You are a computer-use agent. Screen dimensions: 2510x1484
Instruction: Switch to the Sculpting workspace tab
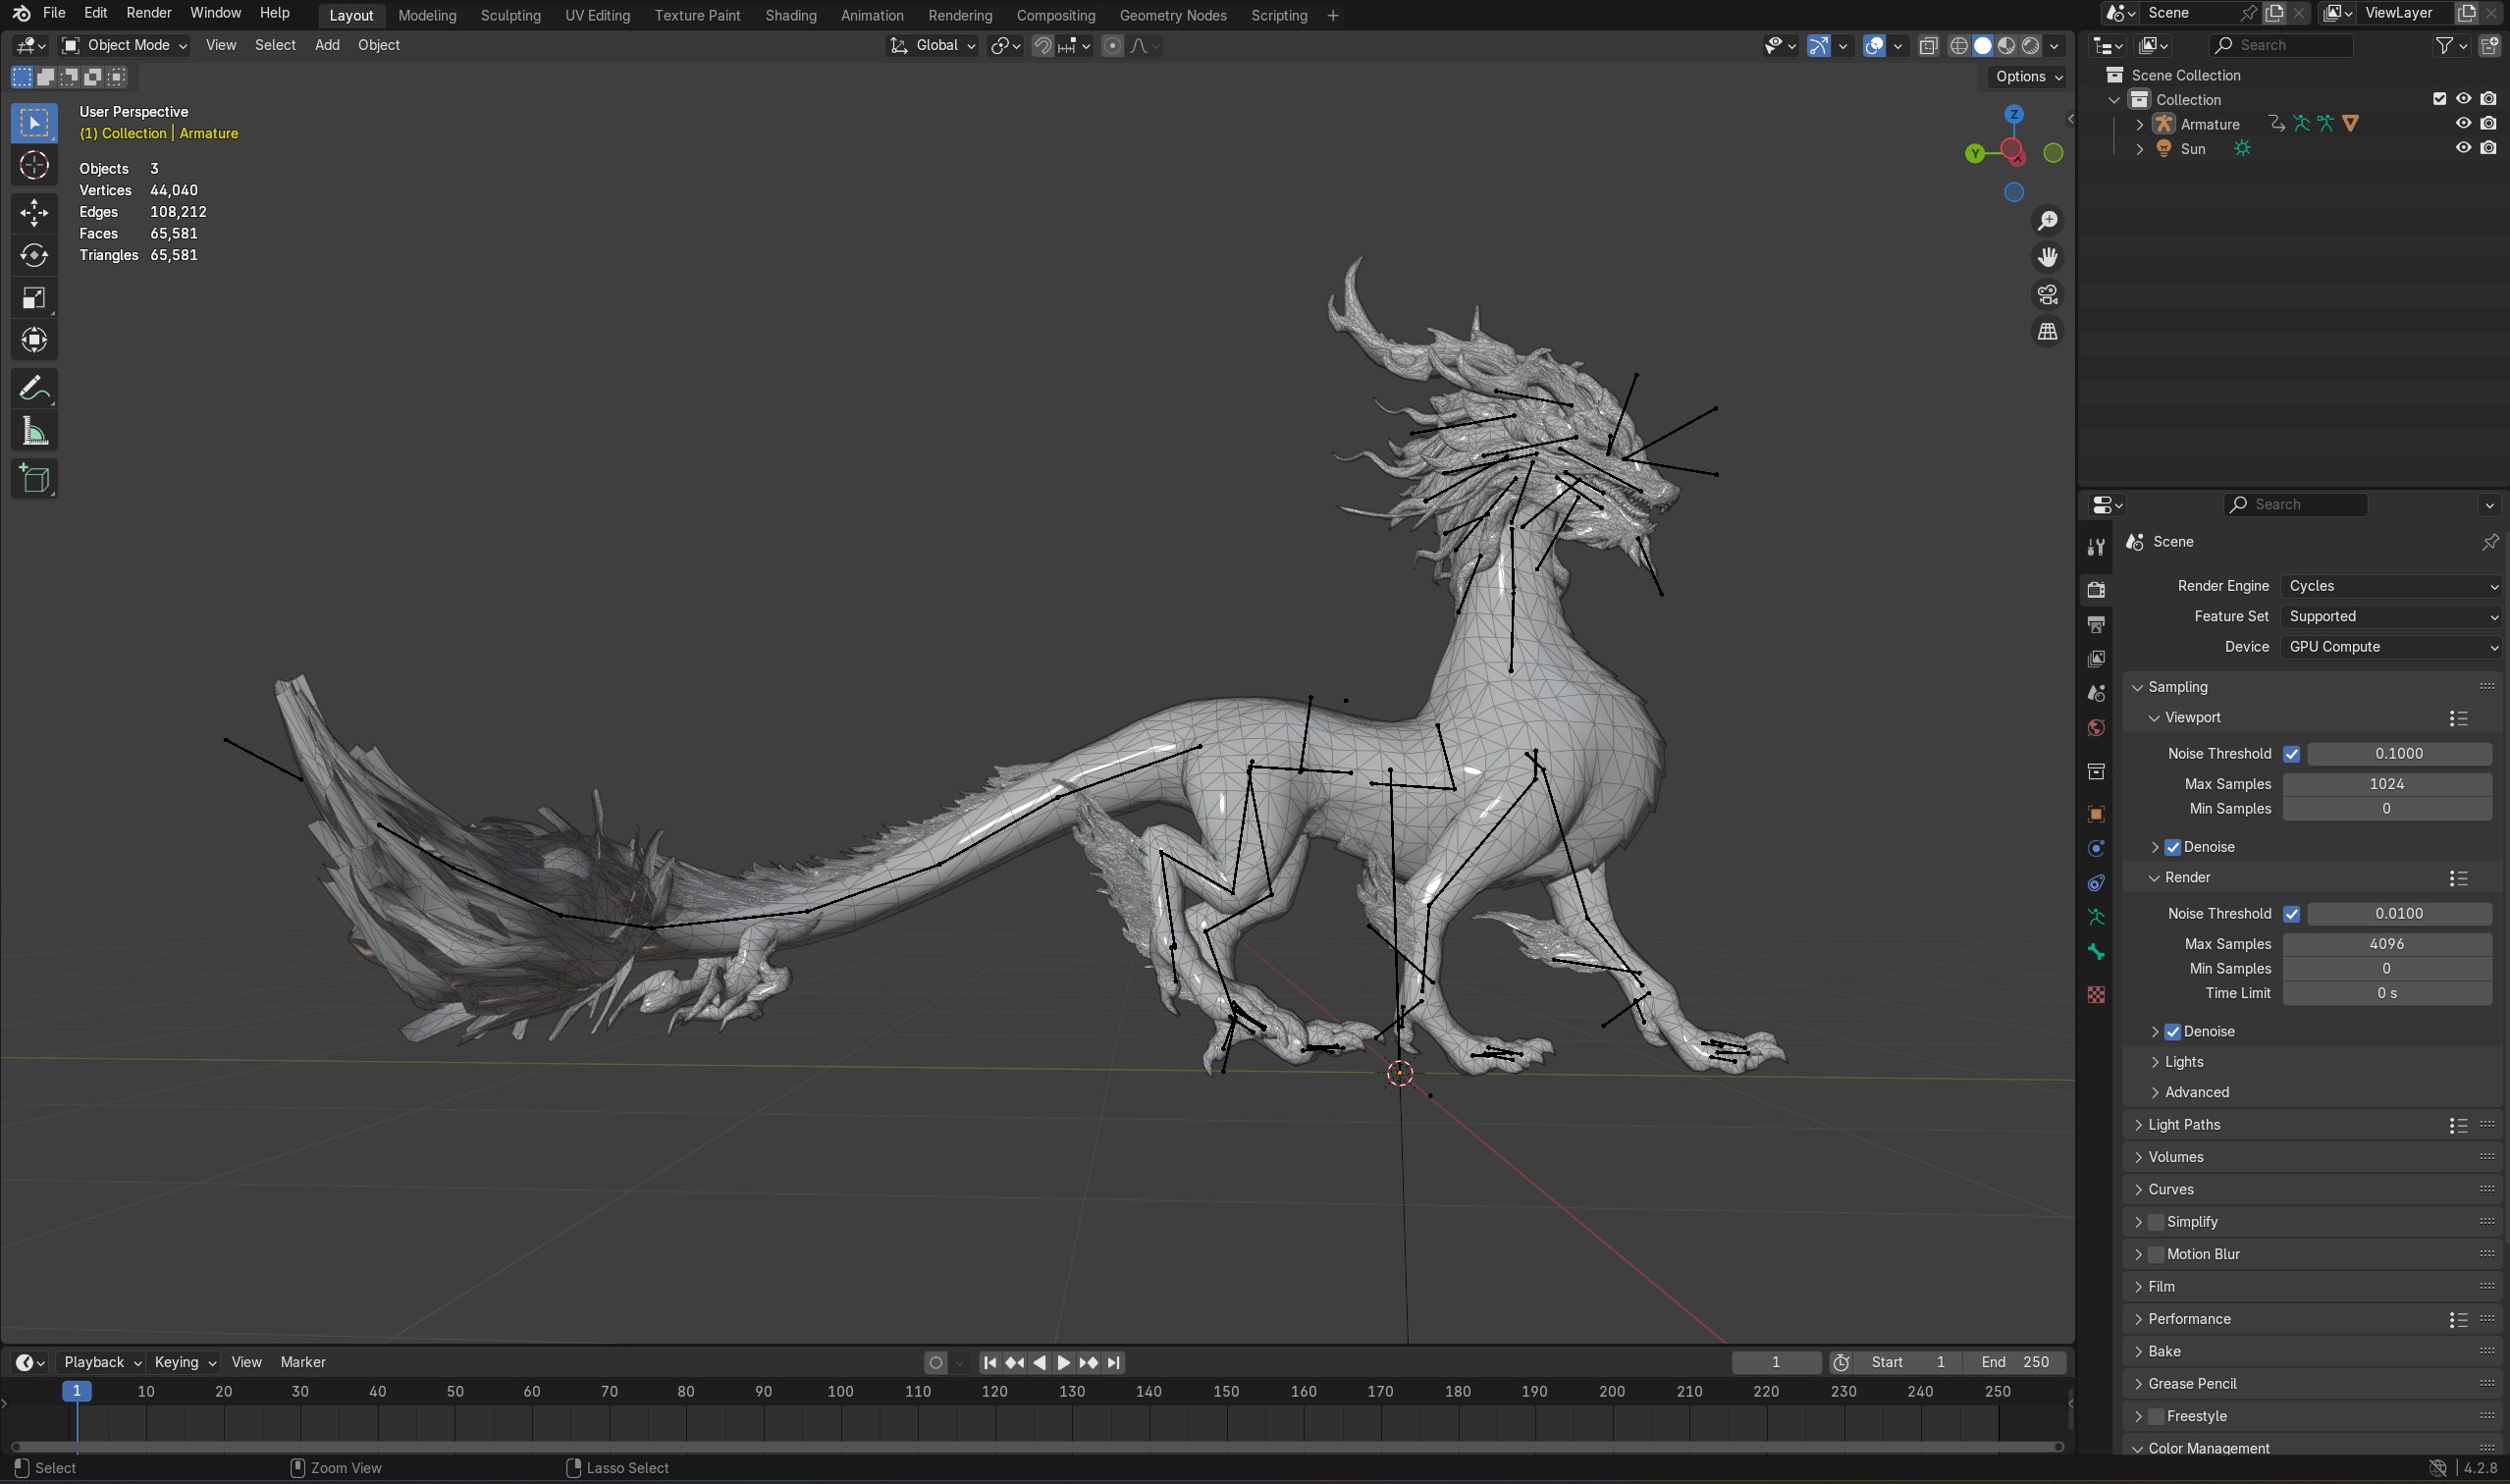point(510,15)
